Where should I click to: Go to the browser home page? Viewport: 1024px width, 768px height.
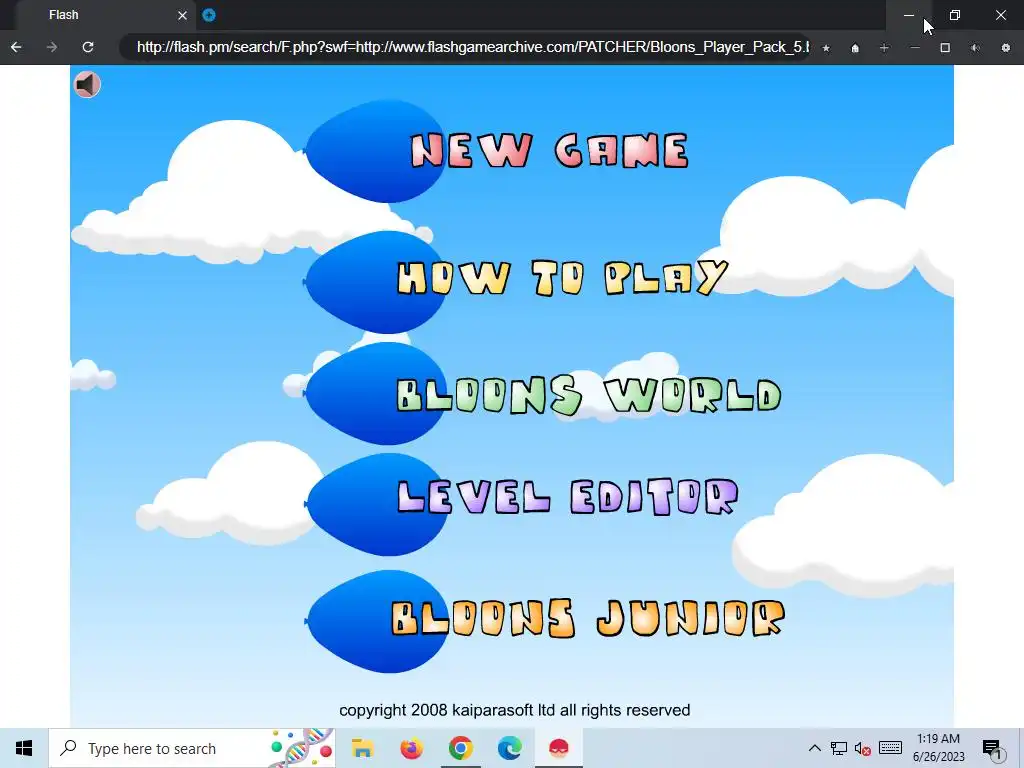tap(855, 48)
